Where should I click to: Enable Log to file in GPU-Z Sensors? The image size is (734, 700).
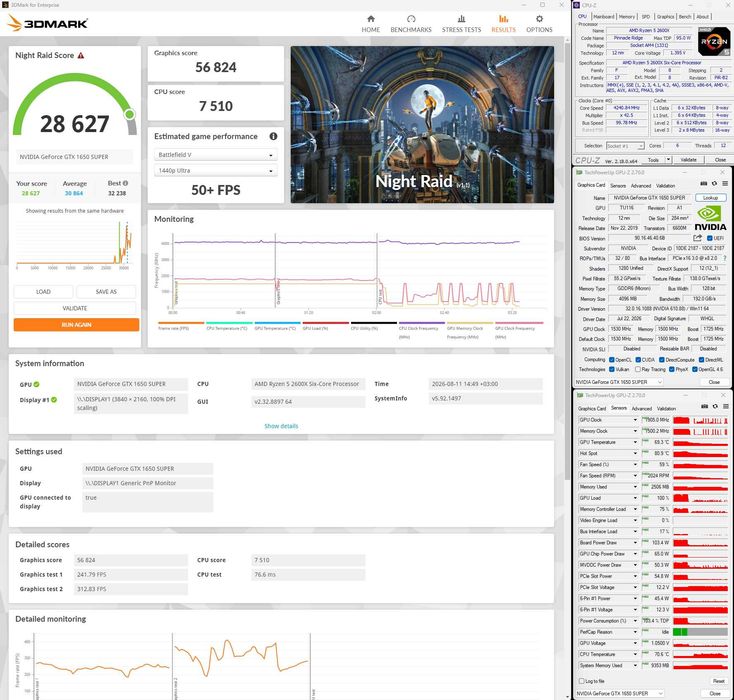(582, 681)
